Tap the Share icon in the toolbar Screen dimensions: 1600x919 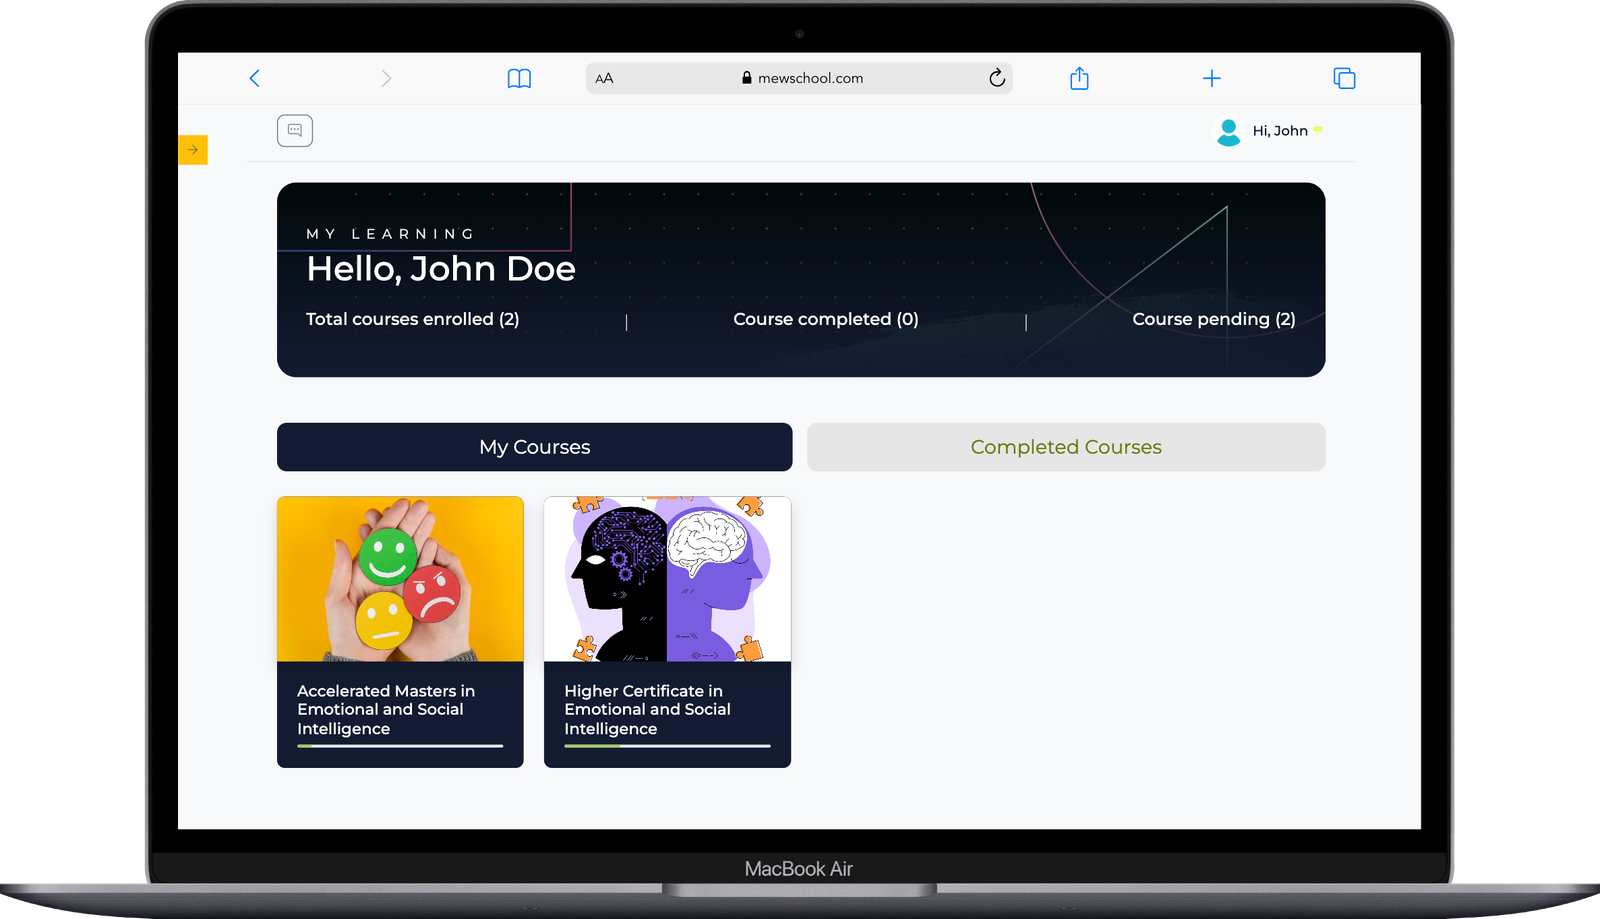pyautogui.click(x=1079, y=78)
